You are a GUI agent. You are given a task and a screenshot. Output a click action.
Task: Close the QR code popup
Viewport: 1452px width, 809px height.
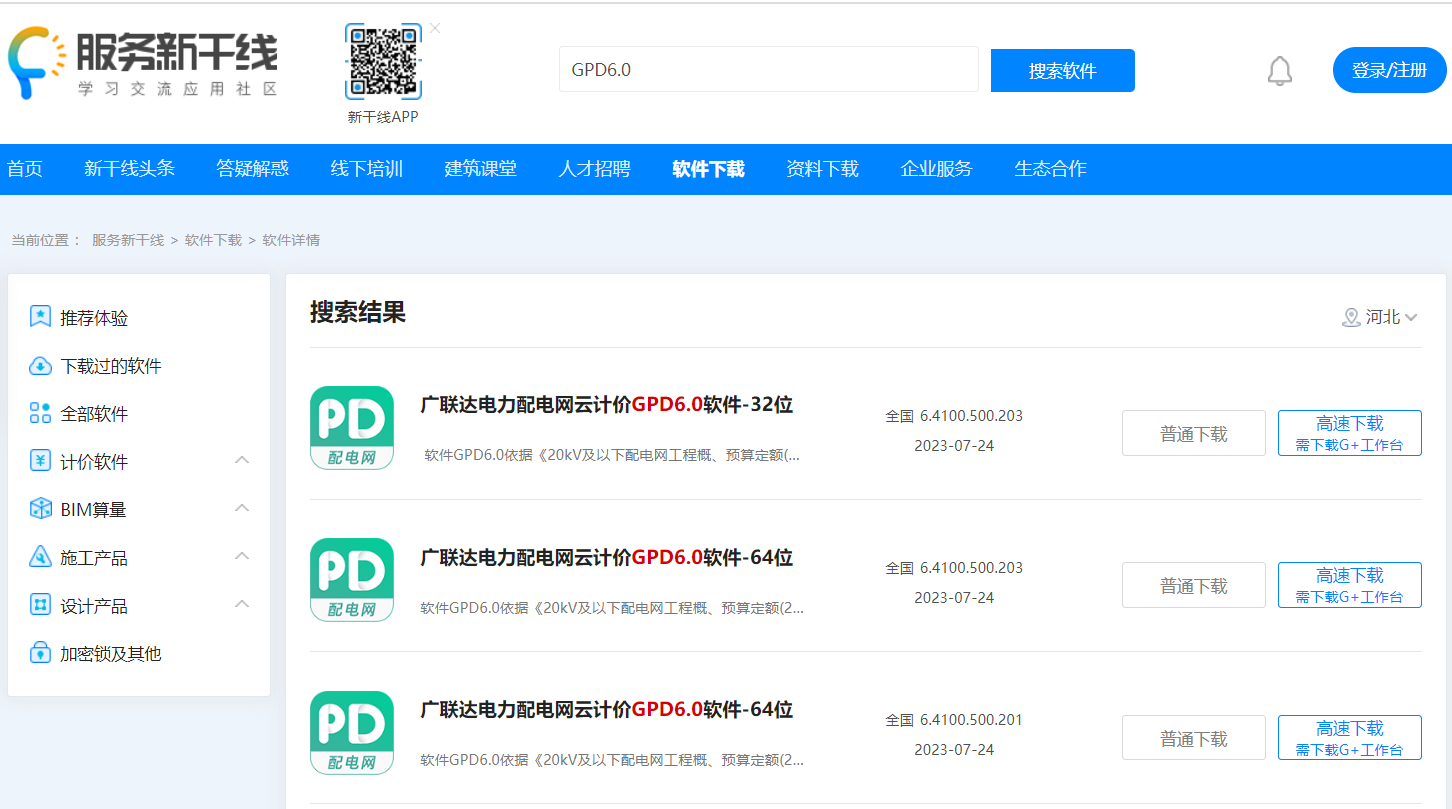pos(435,28)
